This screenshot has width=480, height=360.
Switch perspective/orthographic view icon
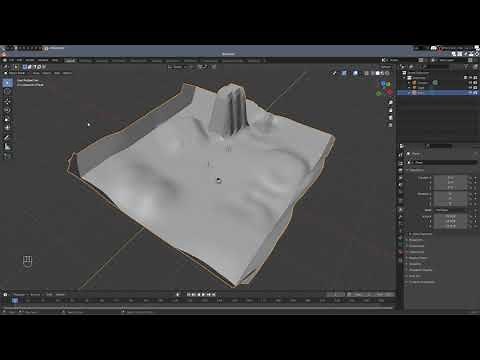[x=391, y=125]
